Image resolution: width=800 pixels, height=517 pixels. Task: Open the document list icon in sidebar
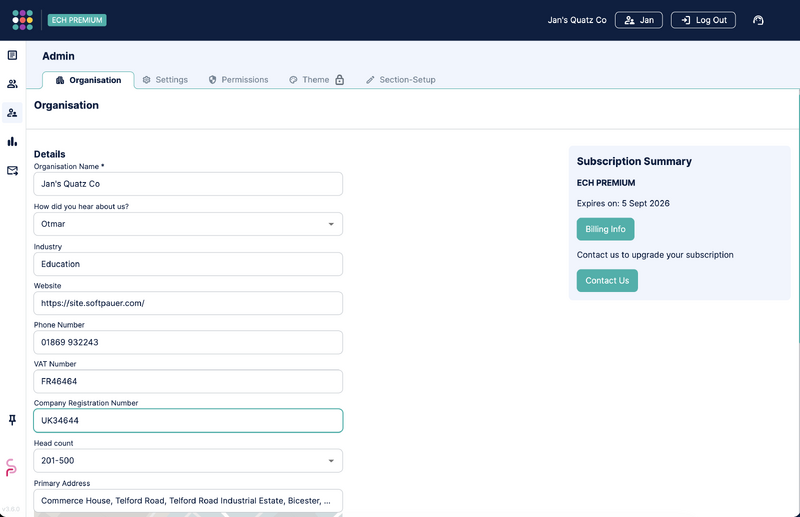[x=12, y=55]
